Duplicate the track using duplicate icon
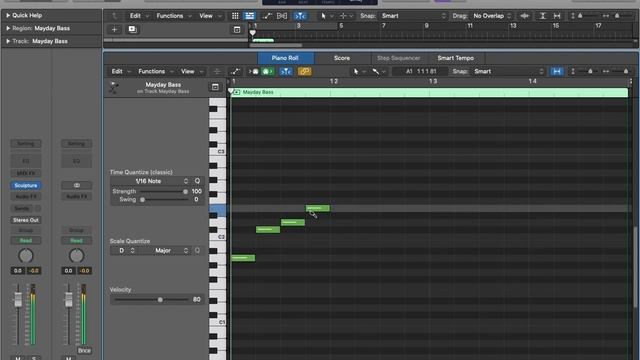Screen dimensions: 640x360 [x=132, y=29]
